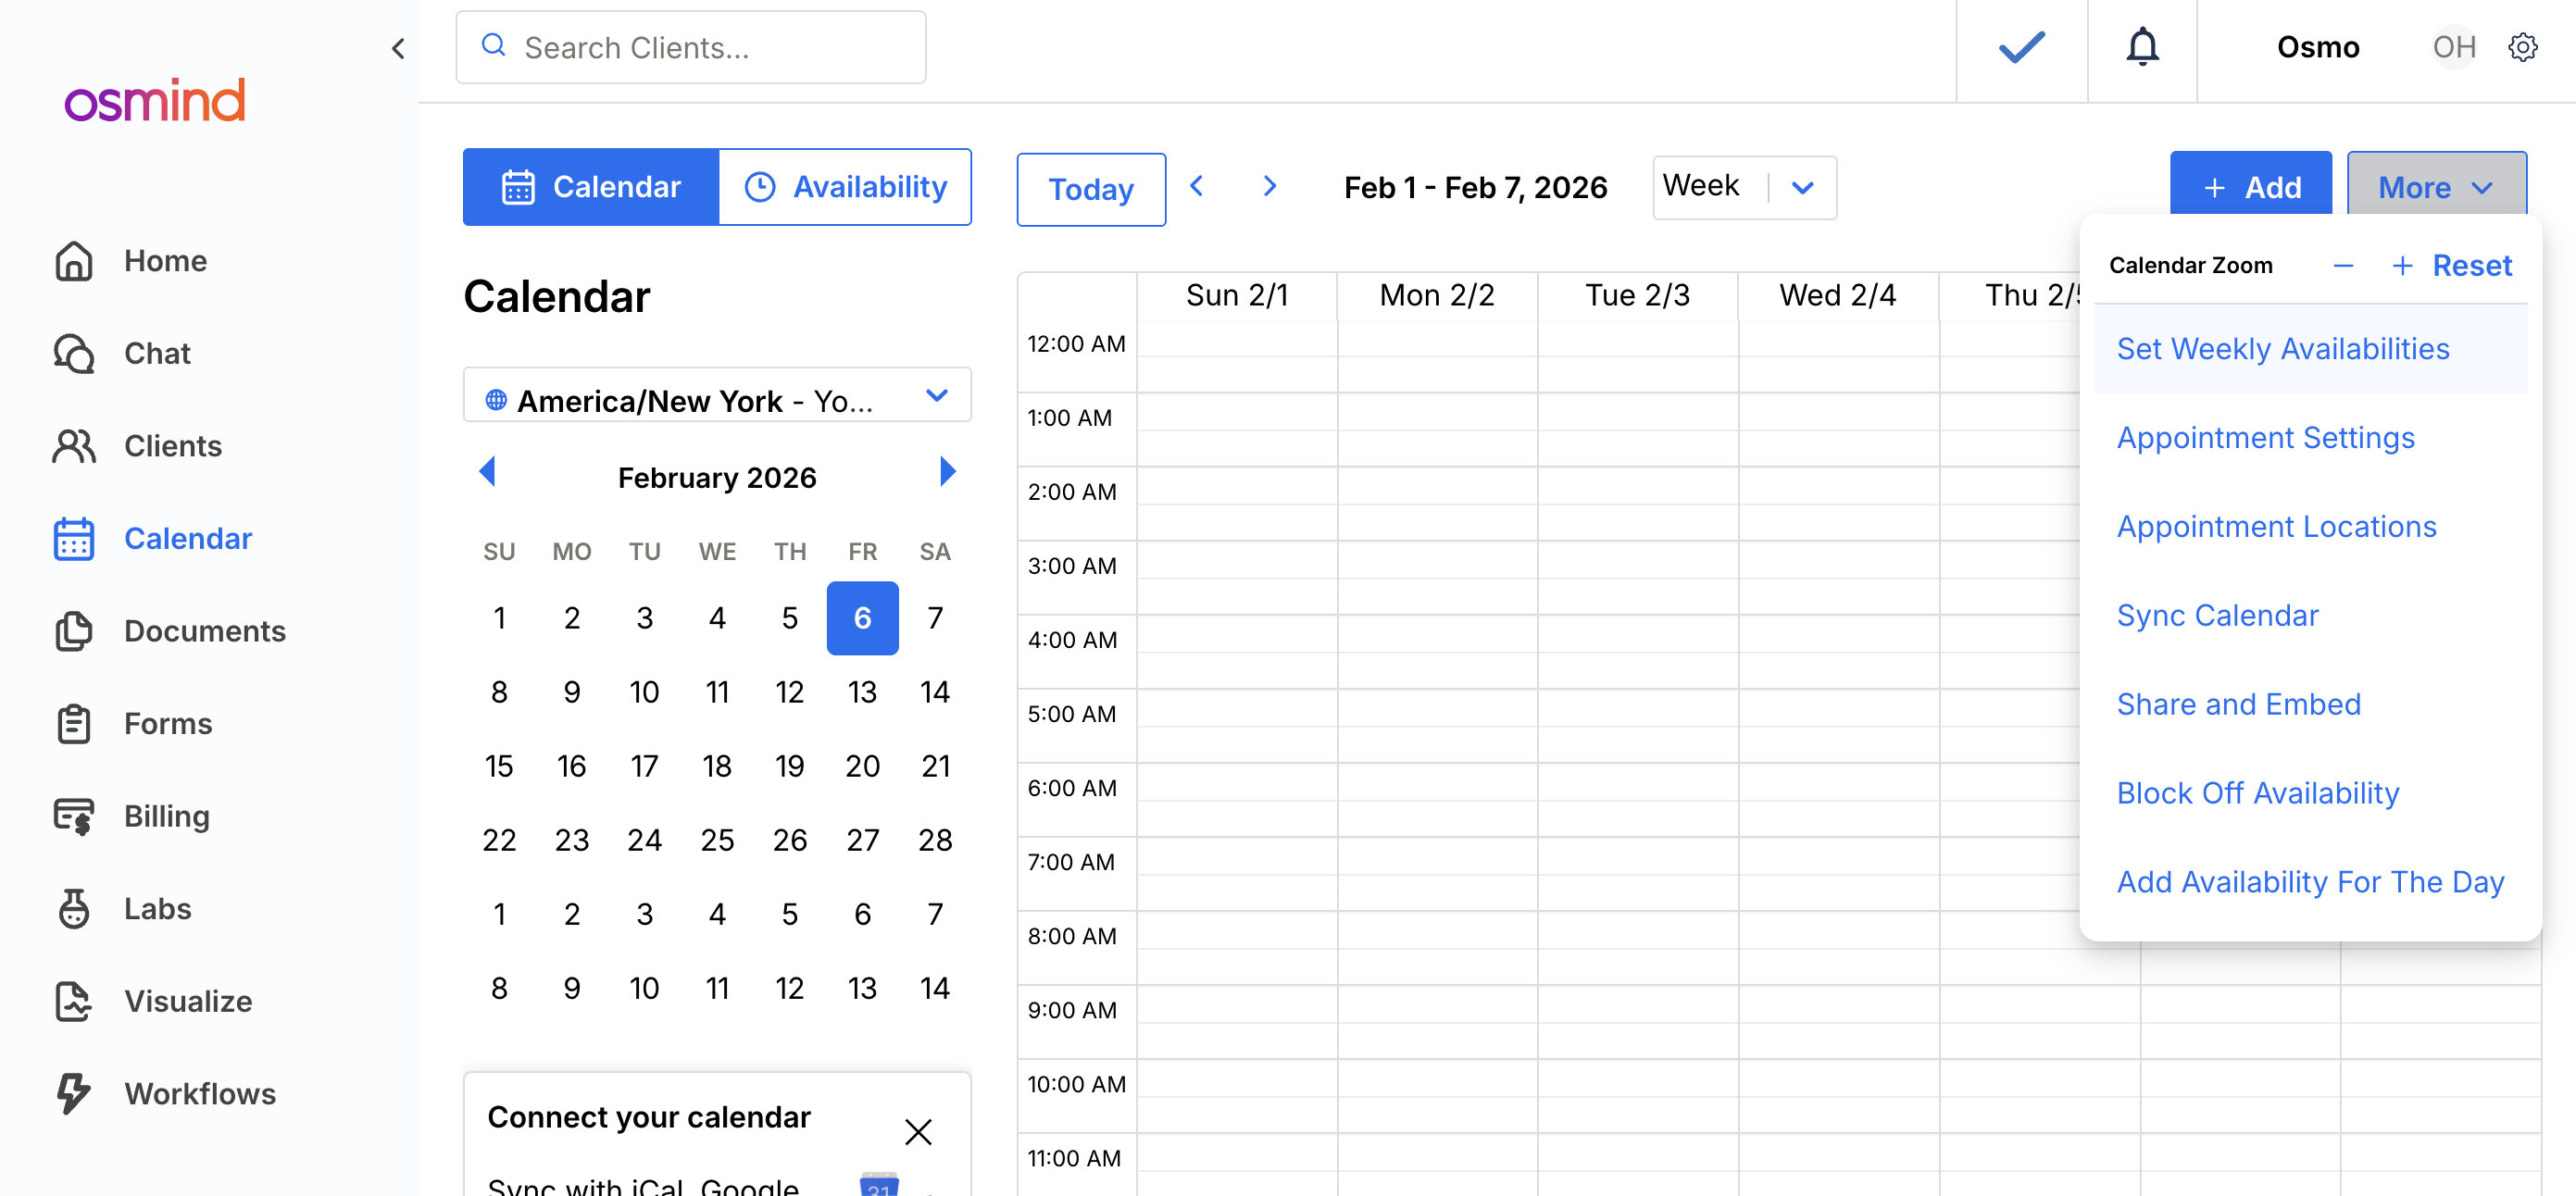Click the February 2026 month title

click(717, 478)
